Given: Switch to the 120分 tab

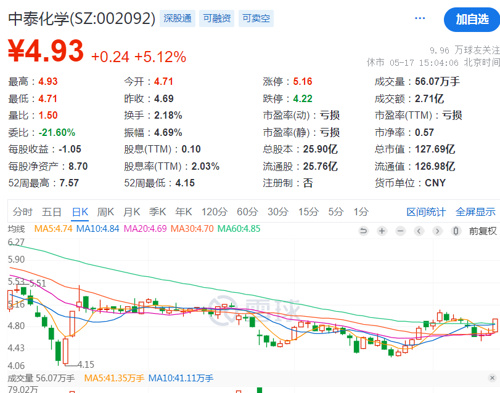Looking at the screenshot, I should (x=214, y=212).
